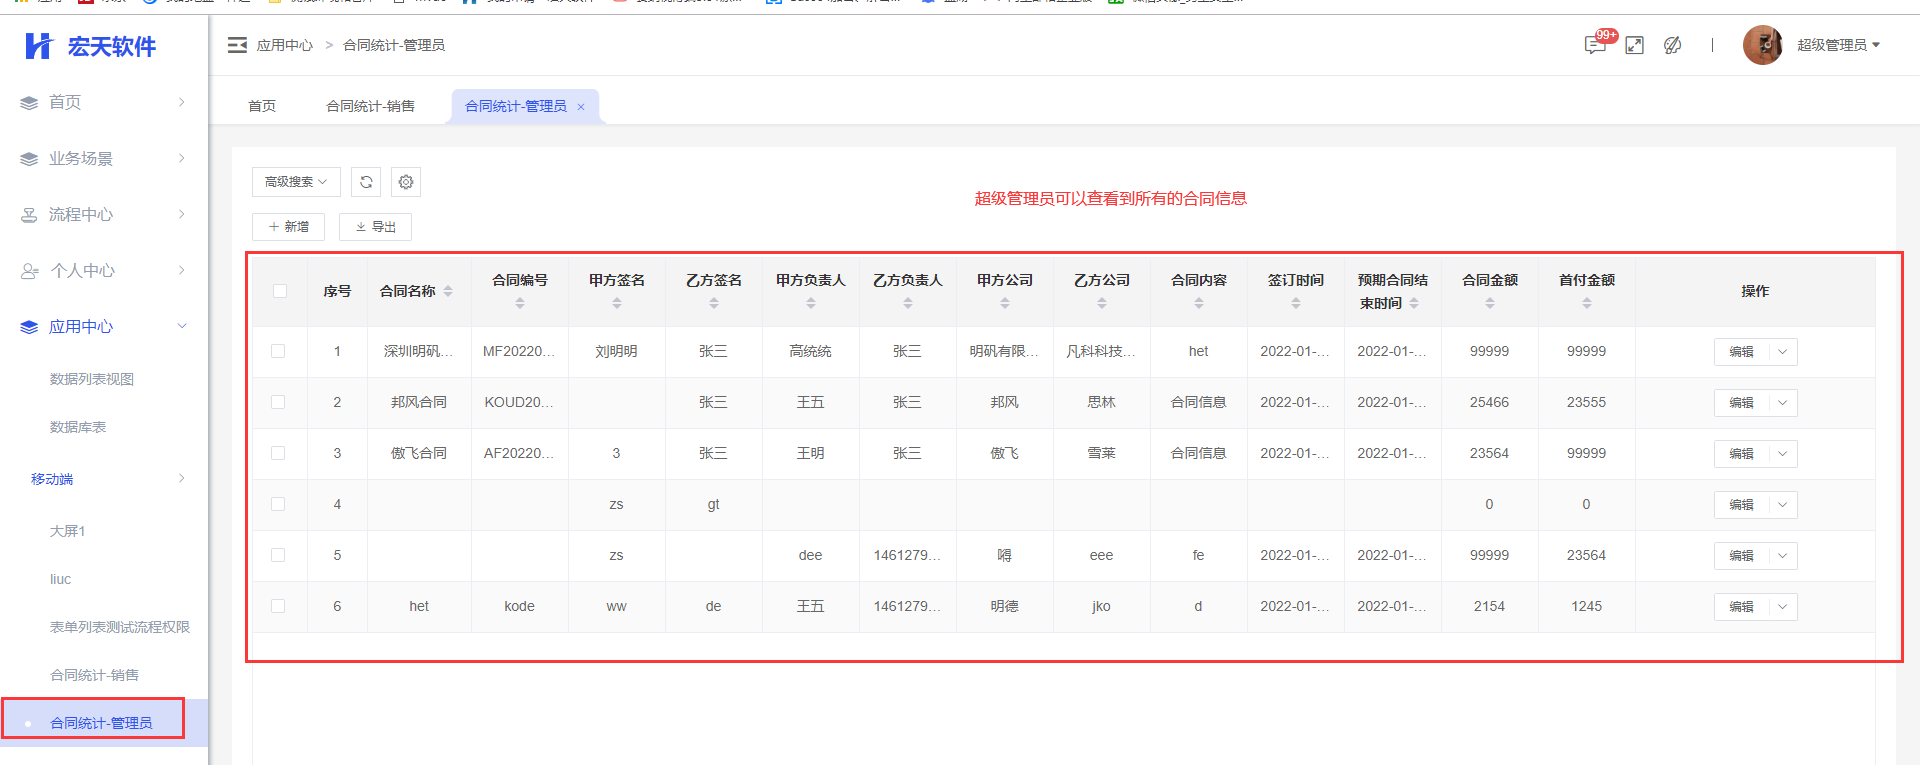
Task: Click the 新增 button
Action: tap(288, 227)
